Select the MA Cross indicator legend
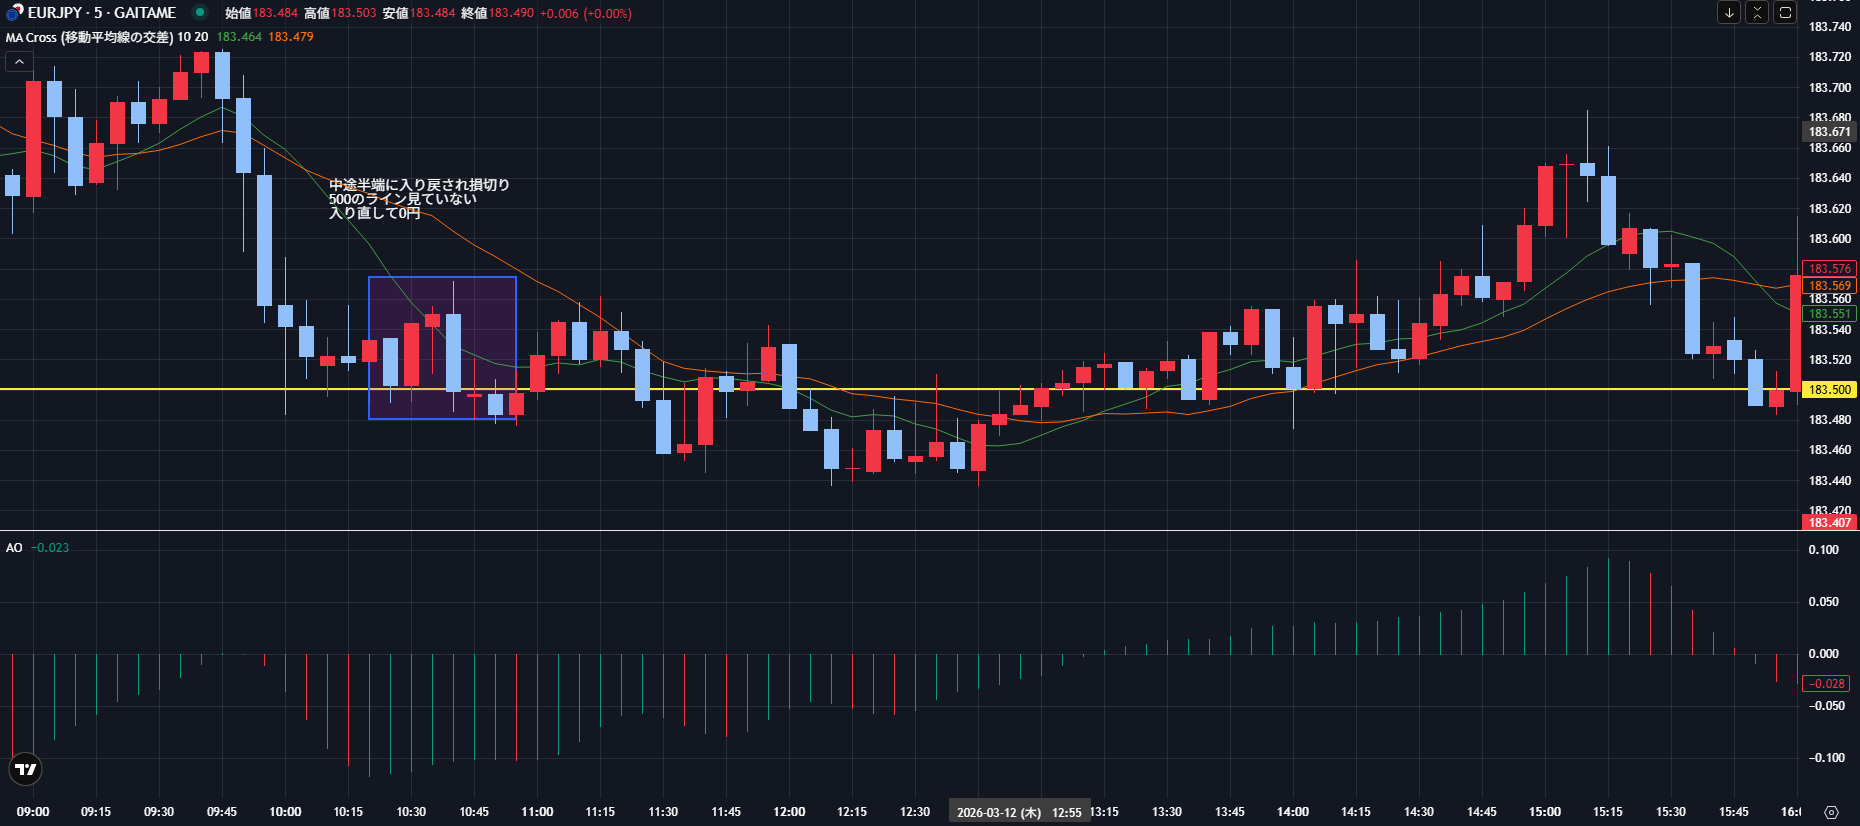The width and height of the screenshot is (1860, 826). click(107, 37)
